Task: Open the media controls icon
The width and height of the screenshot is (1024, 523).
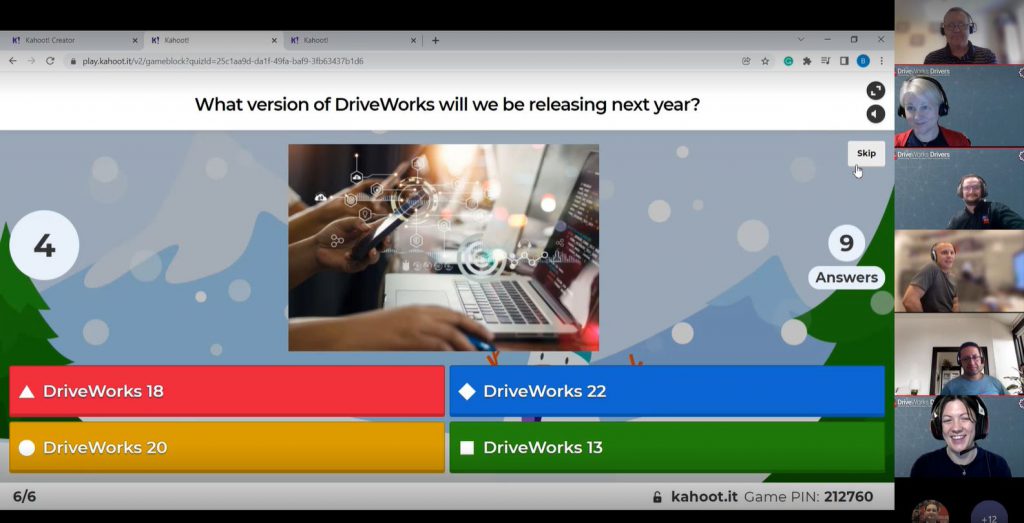Action: click(825, 61)
